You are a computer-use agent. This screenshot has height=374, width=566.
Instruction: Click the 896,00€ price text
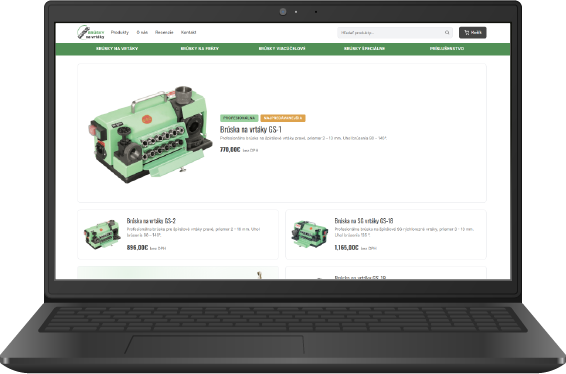(137, 248)
